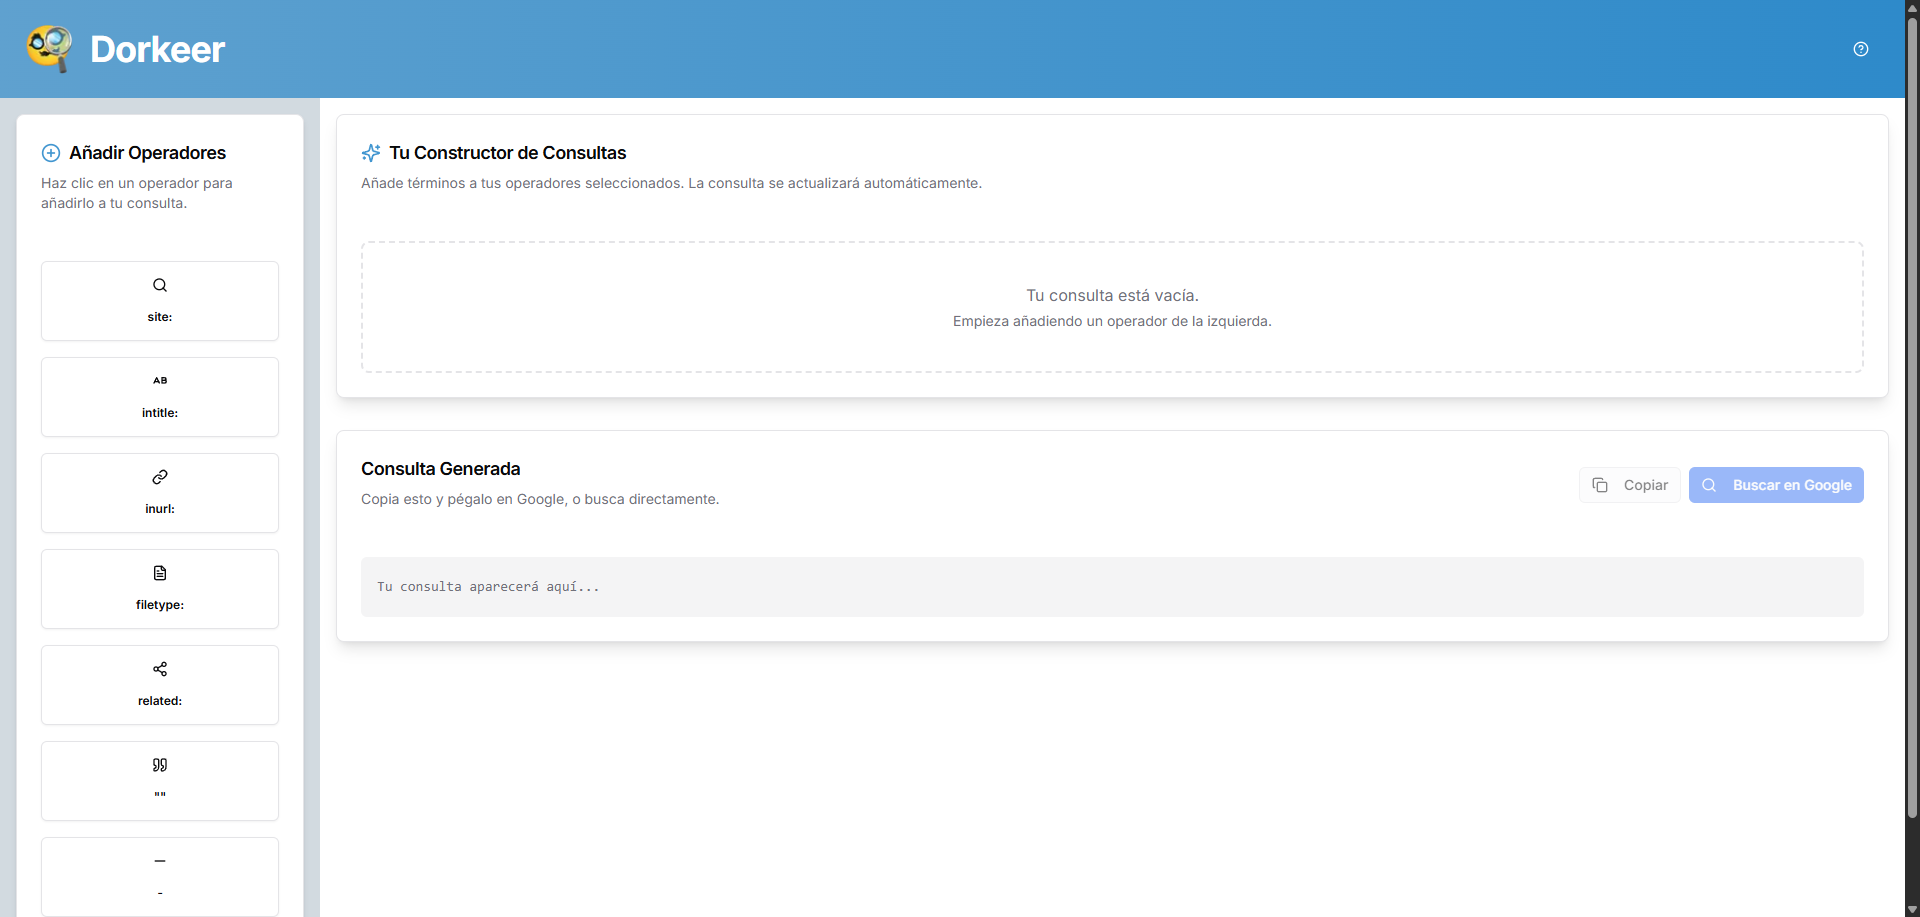Add the minus exclusion operator
The height and width of the screenshot is (917, 1920).
pyautogui.click(x=160, y=875)
